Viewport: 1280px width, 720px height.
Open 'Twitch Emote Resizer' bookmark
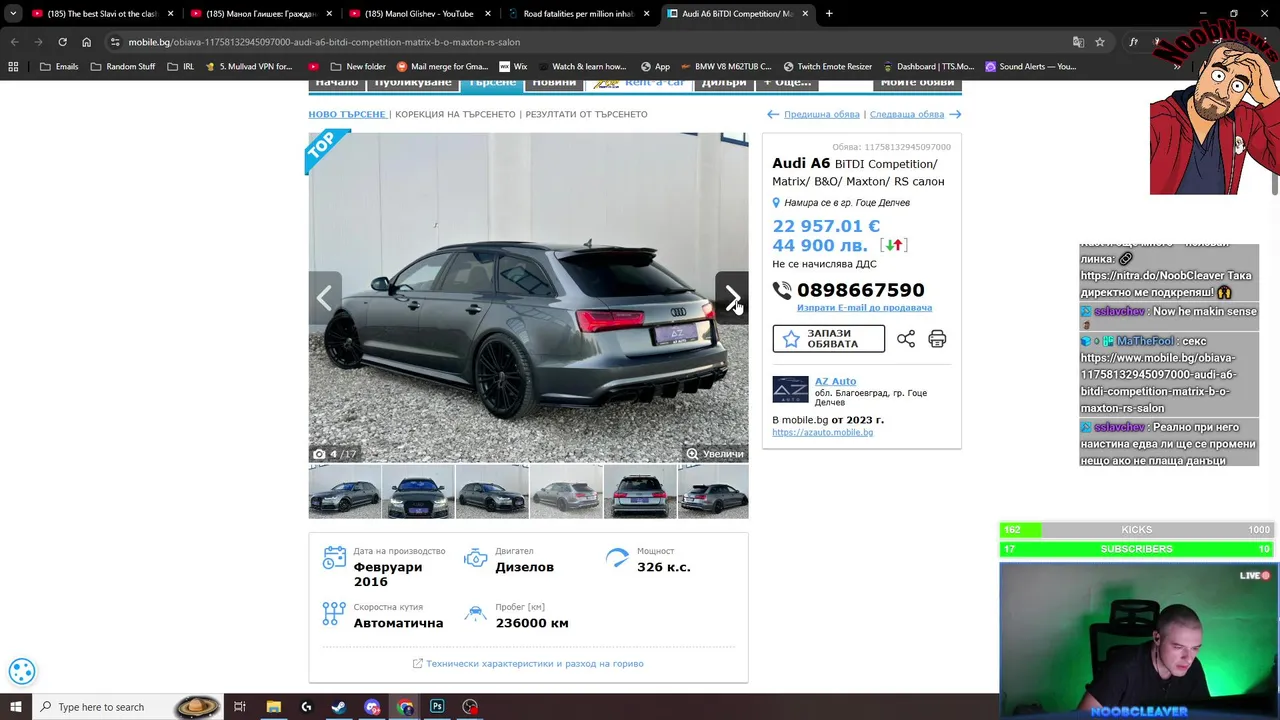828,66
